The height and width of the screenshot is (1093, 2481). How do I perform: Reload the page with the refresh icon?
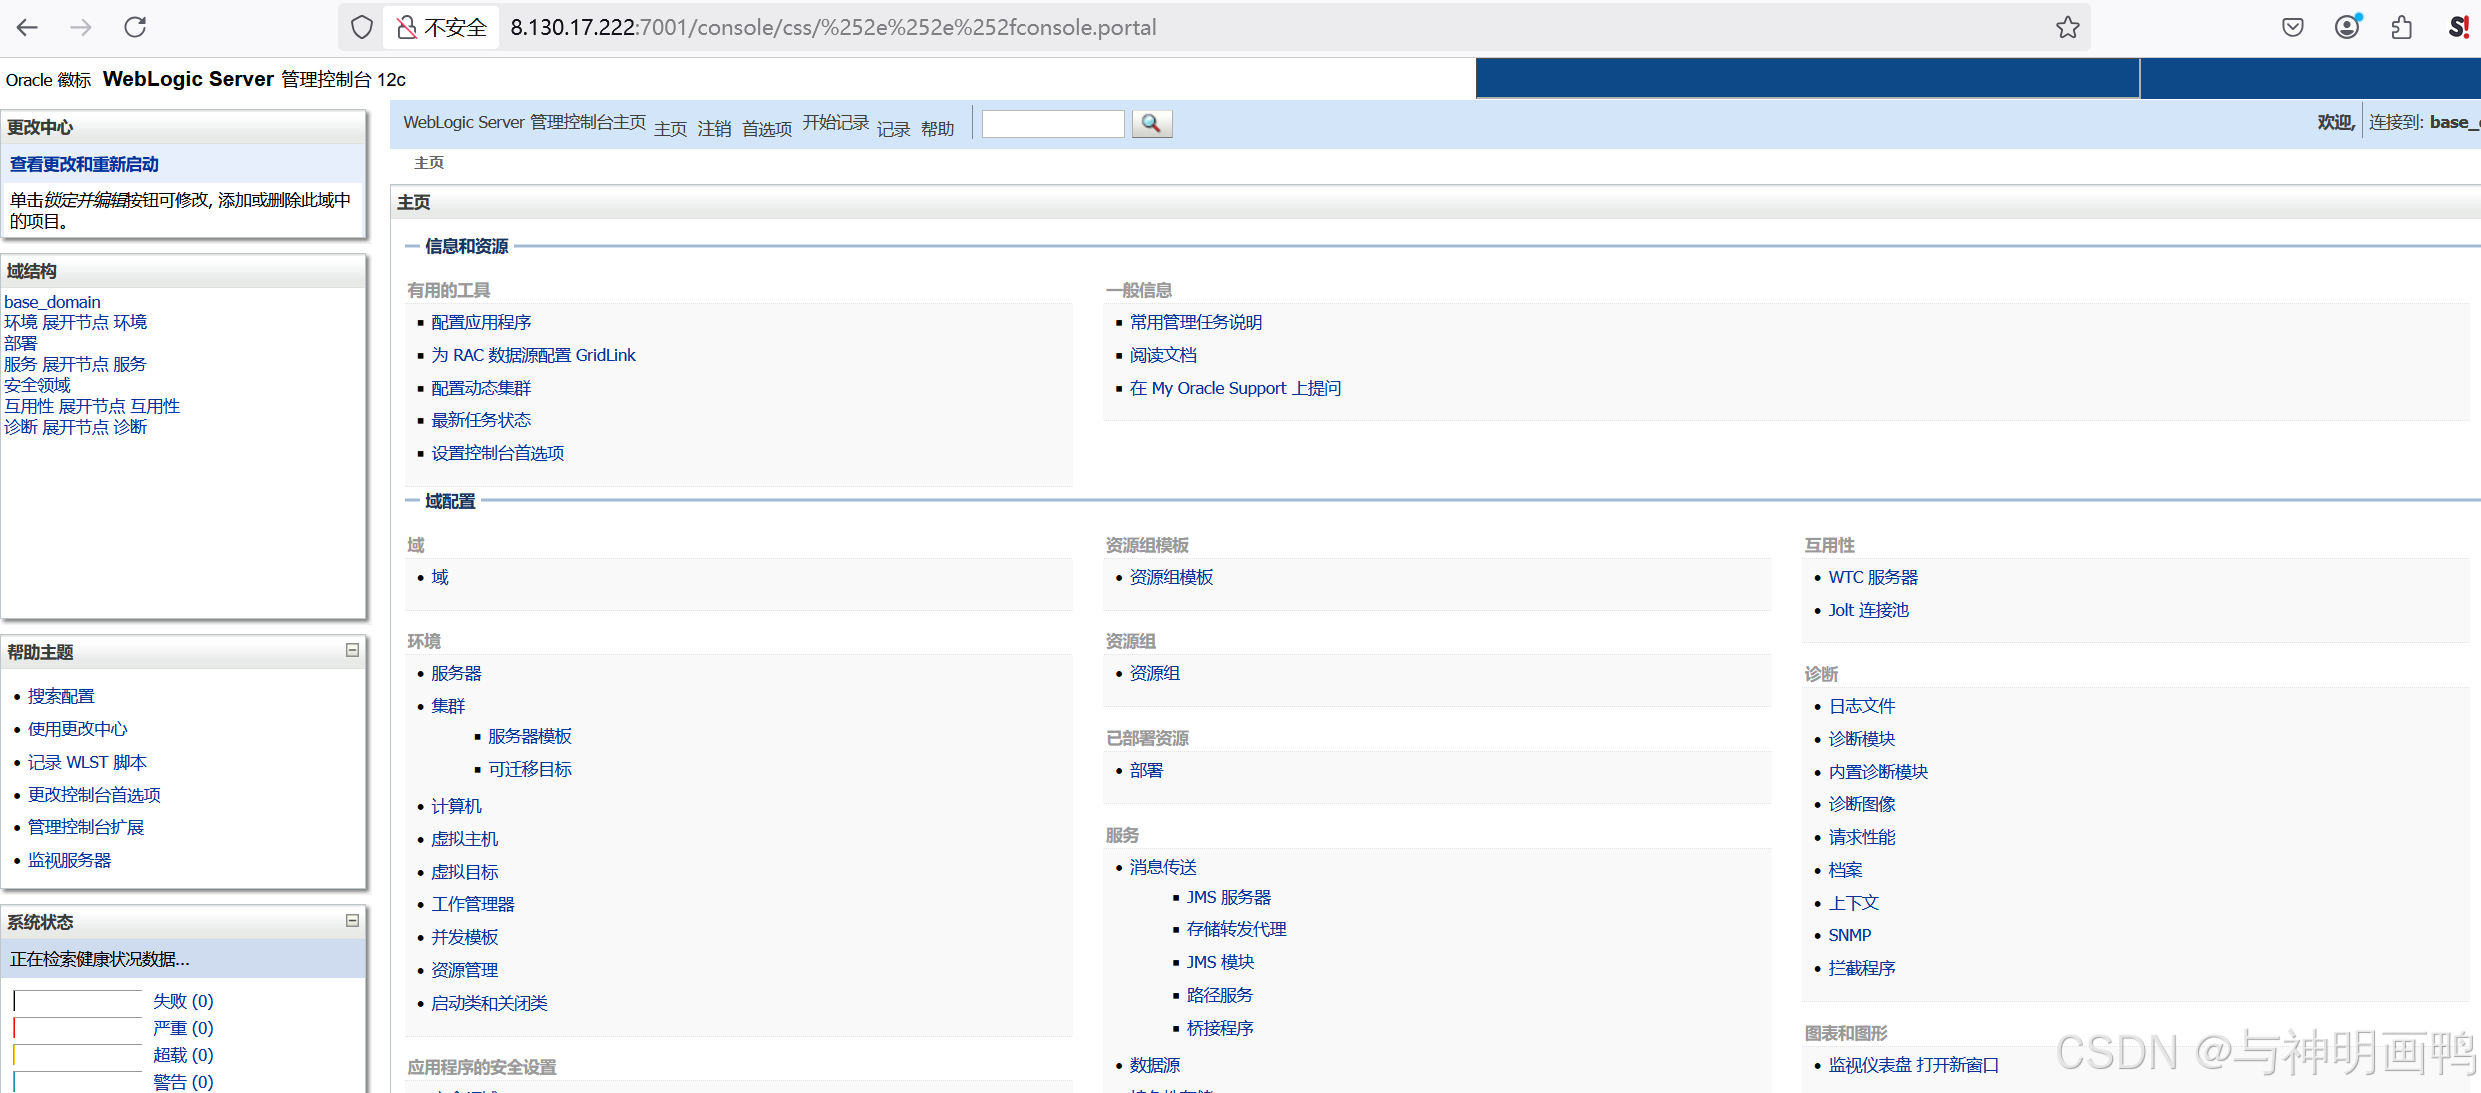(135, 27)
